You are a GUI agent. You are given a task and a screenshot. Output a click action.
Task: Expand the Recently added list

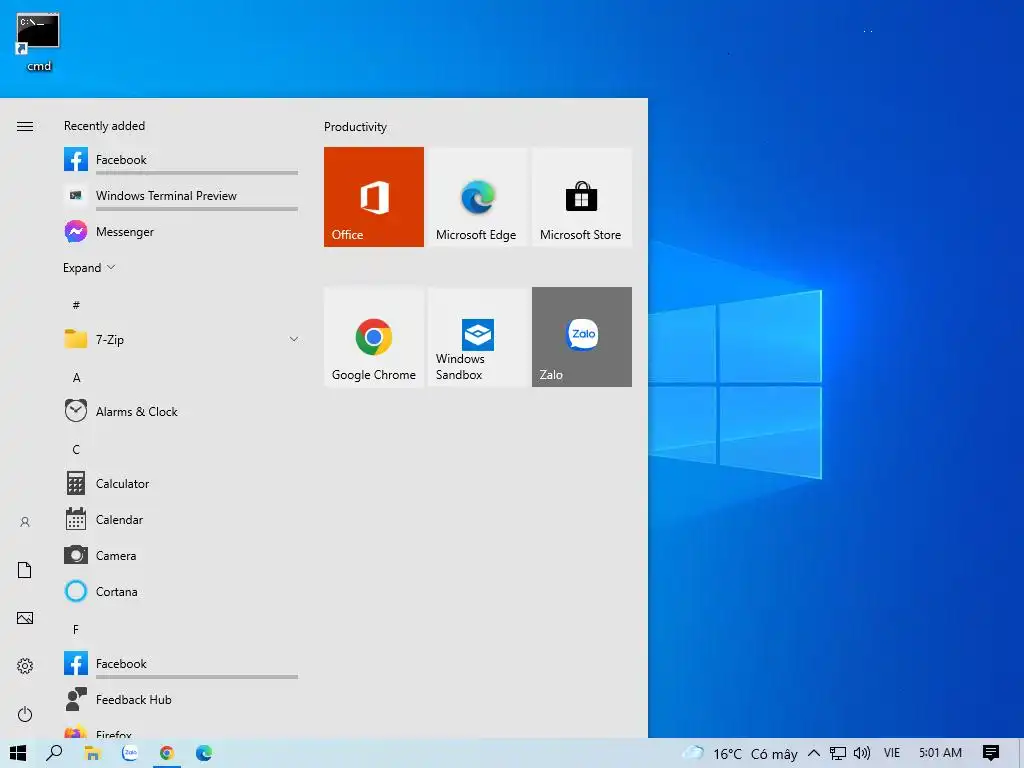coord(89,268)
